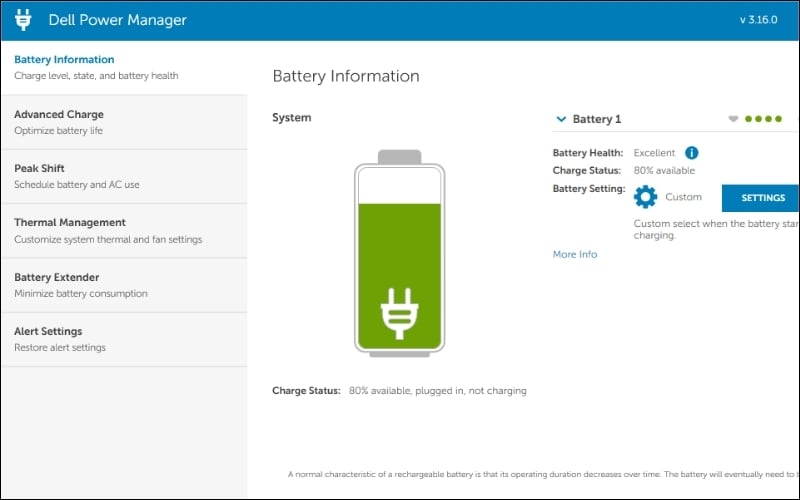Click the version text v 3.16.0
This screenshot has width=800, height=500.
[759, 20]
